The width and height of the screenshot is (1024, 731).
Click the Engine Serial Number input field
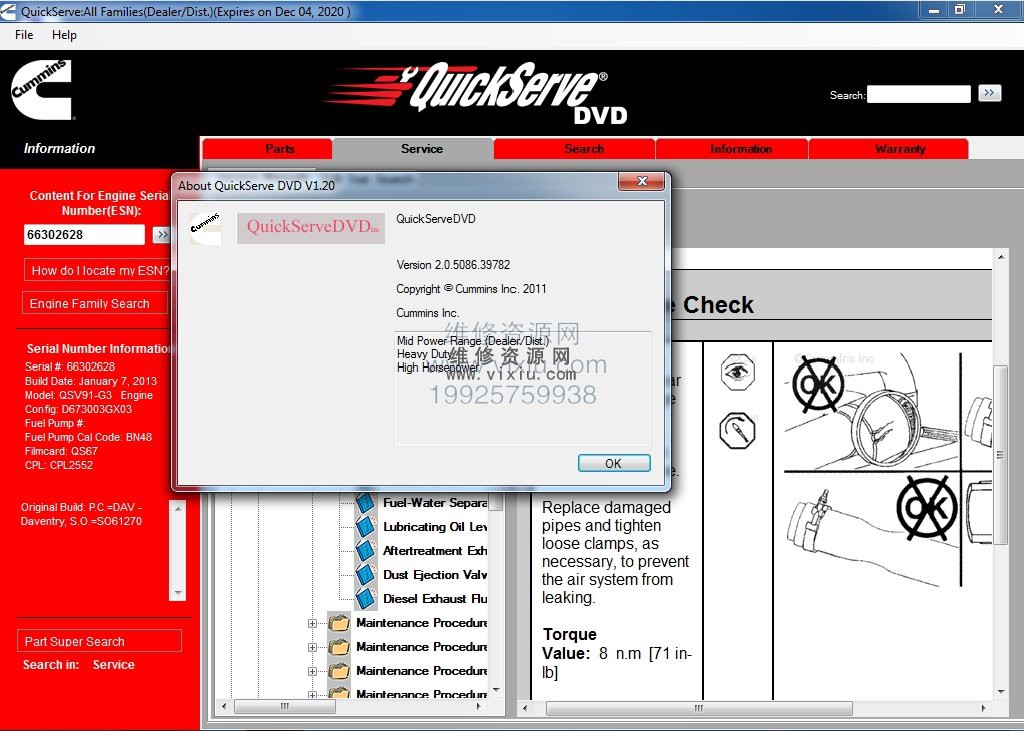84,235
